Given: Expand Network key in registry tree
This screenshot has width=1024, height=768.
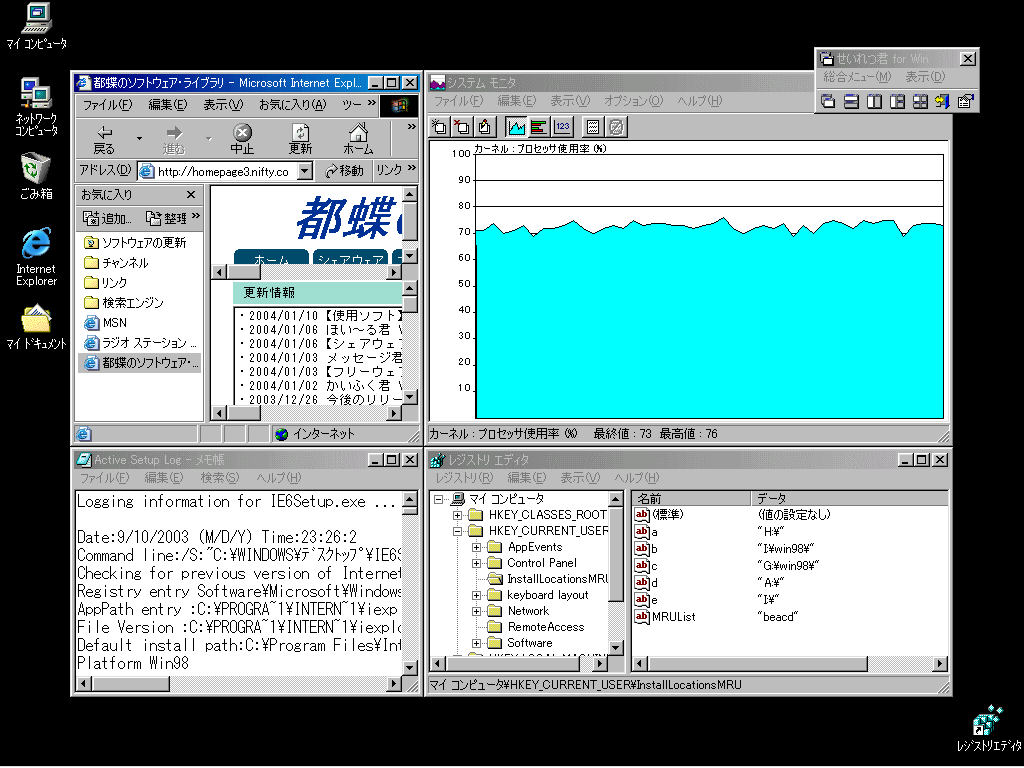Looking at the screenshot, I should point(477,611).
